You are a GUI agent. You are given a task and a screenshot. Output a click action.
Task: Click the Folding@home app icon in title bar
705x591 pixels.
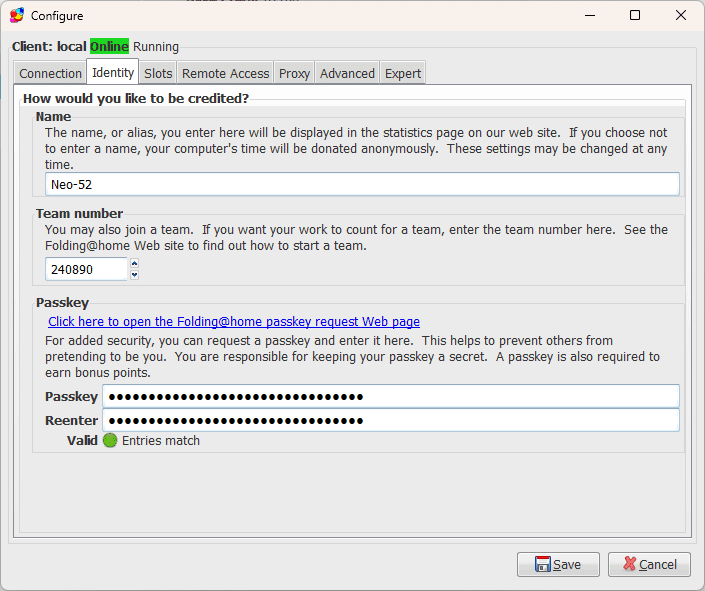pos(17,15)
